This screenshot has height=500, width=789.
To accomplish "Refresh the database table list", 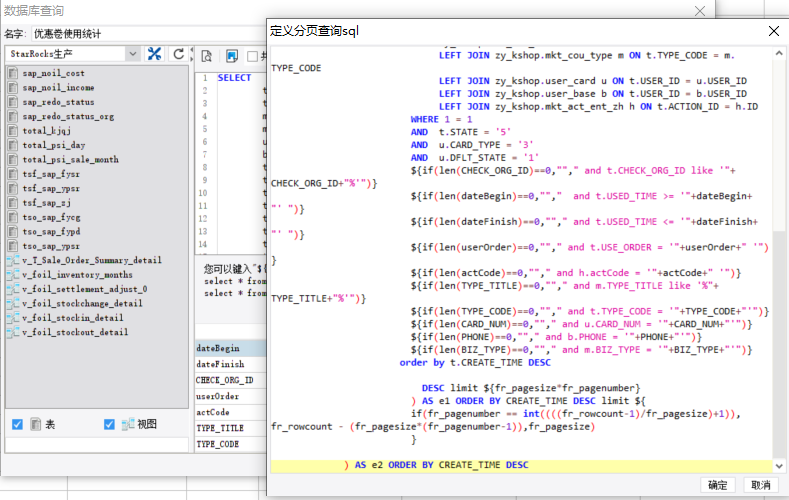I will click(178, 54).
